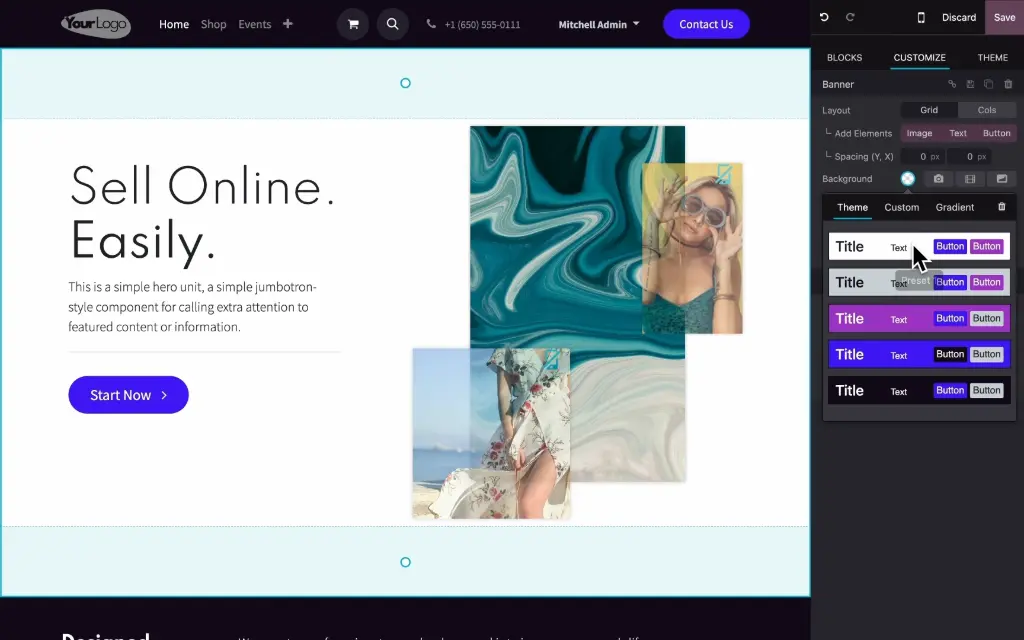Image resolution: width=1024 pixels, height=640 pixels.
Task: Select Grid layout
Action: [x=929, y=110]
